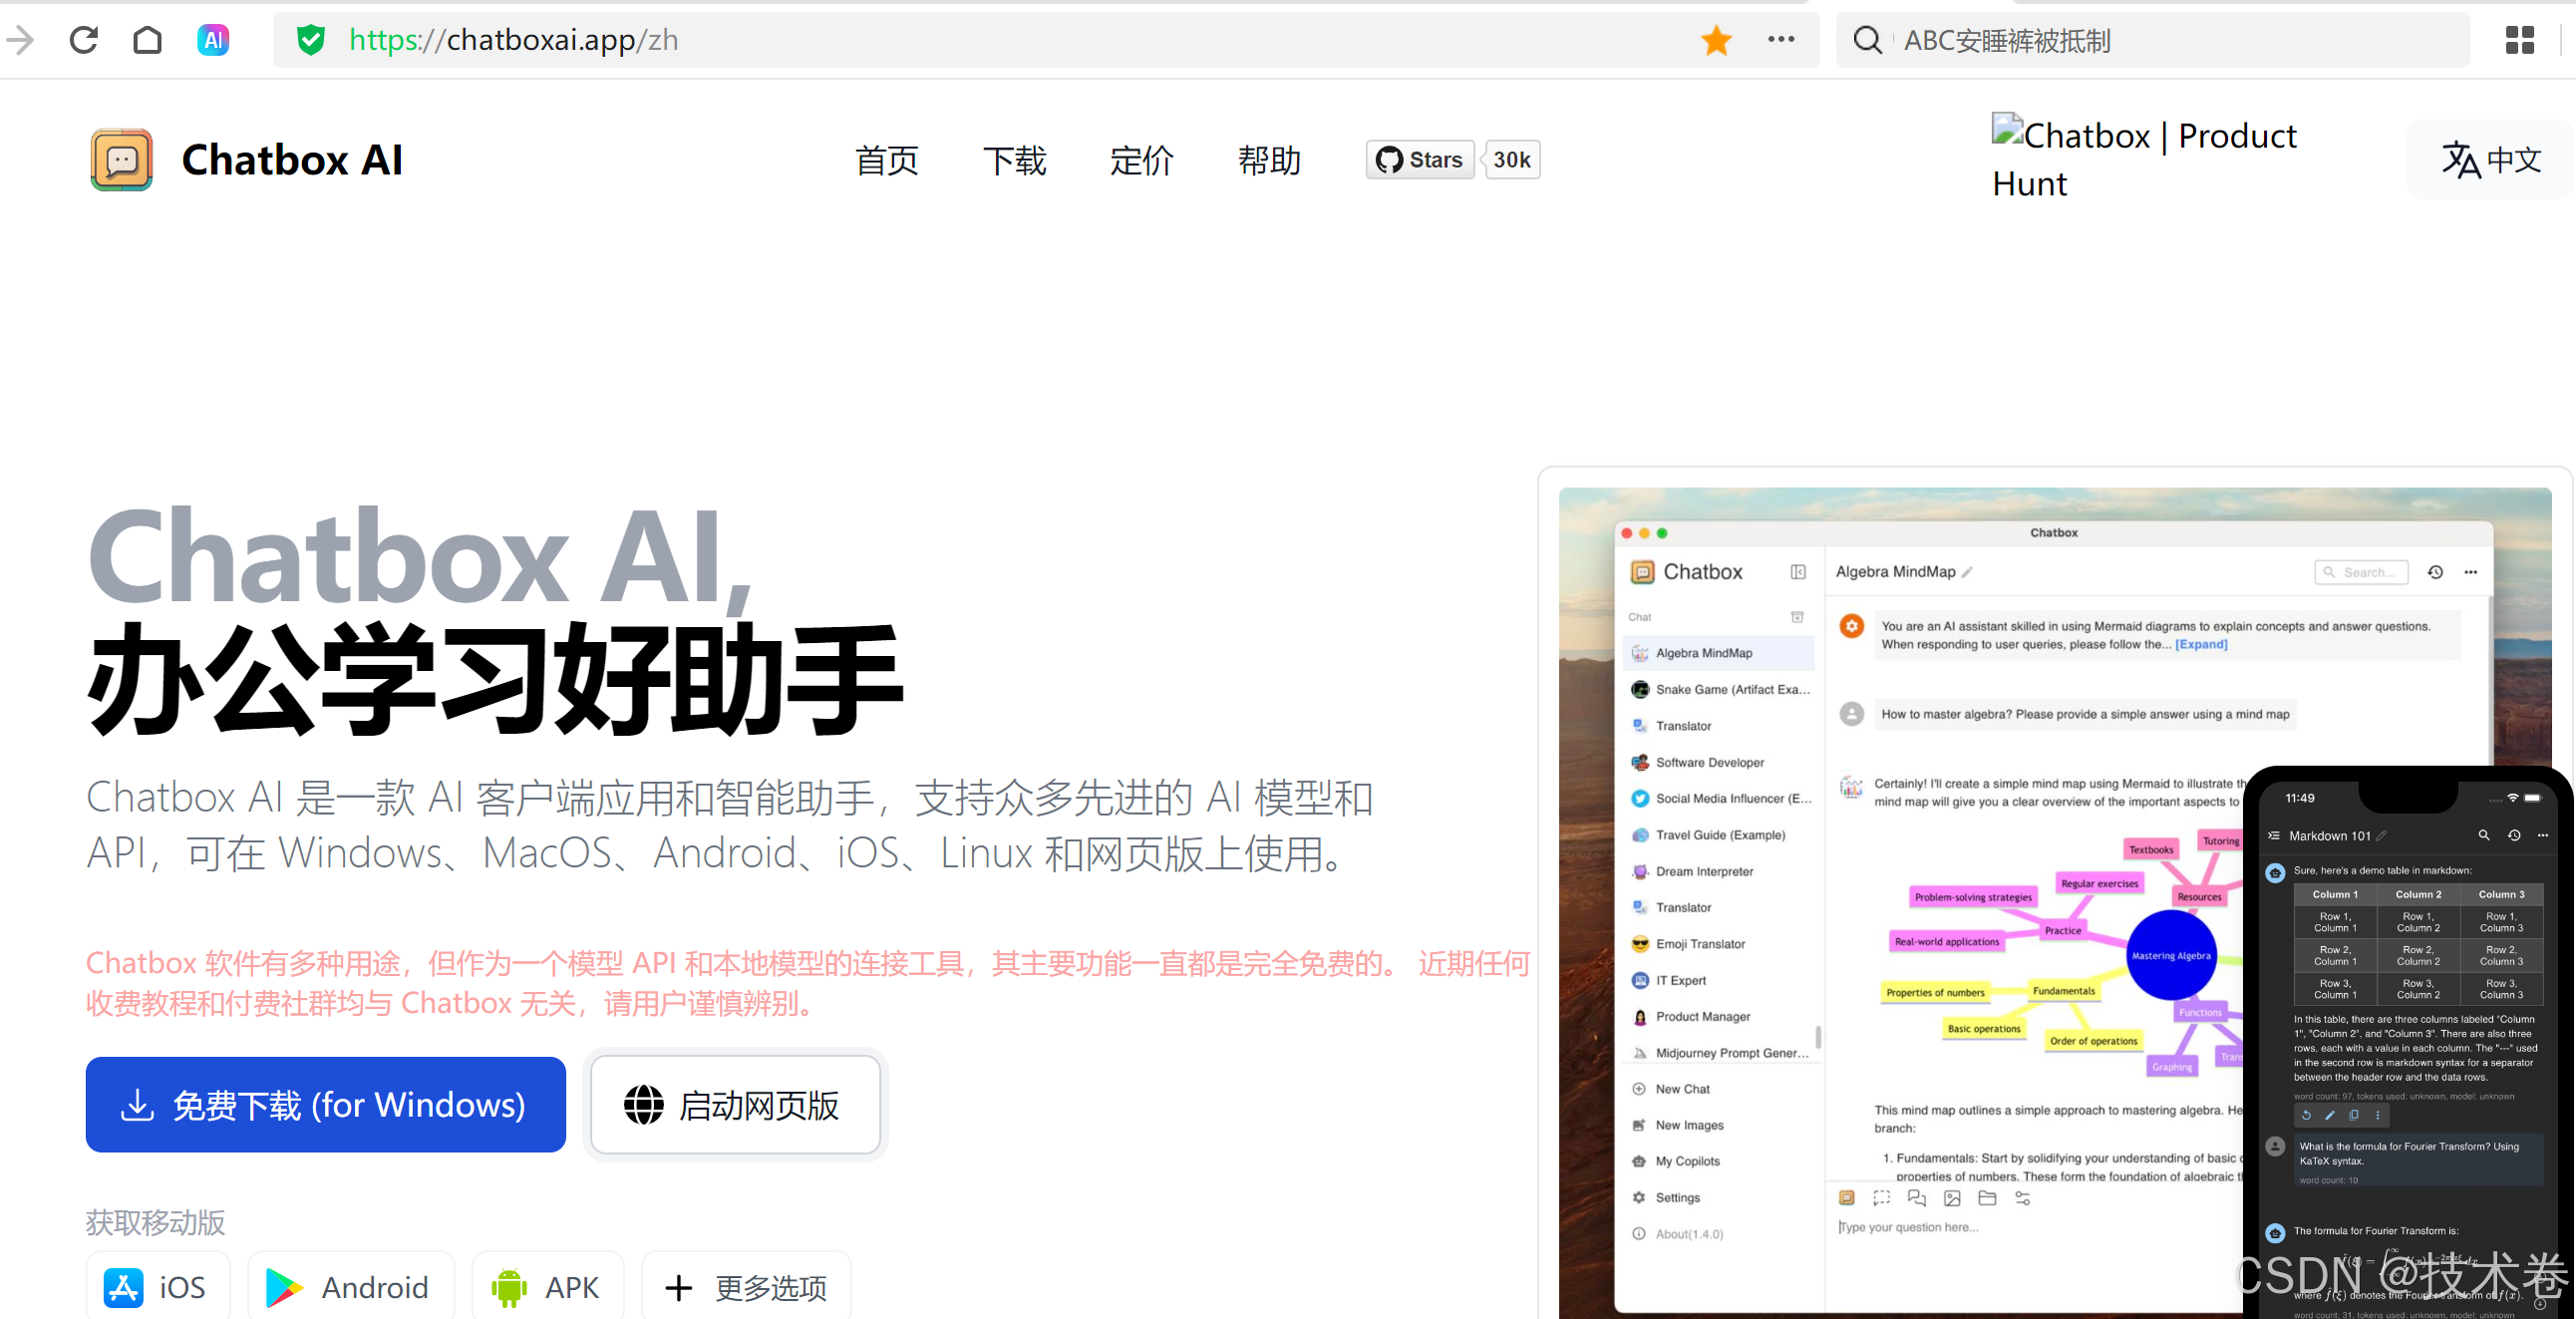Screen dimensions: 2576x1319
Task: Get the Android Play Store version
Action: click(351, 1287)
